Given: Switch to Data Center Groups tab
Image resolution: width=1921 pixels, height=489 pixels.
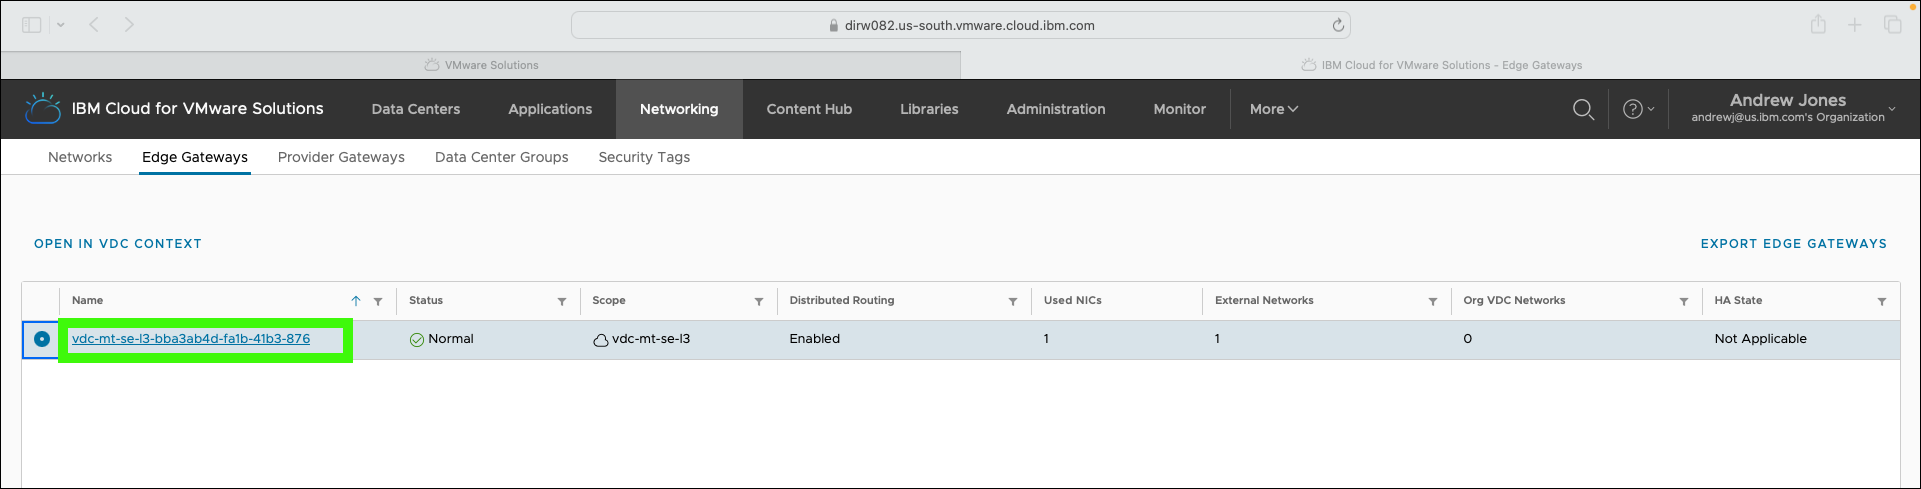Looking at the screenshot, I should point(502,157).
